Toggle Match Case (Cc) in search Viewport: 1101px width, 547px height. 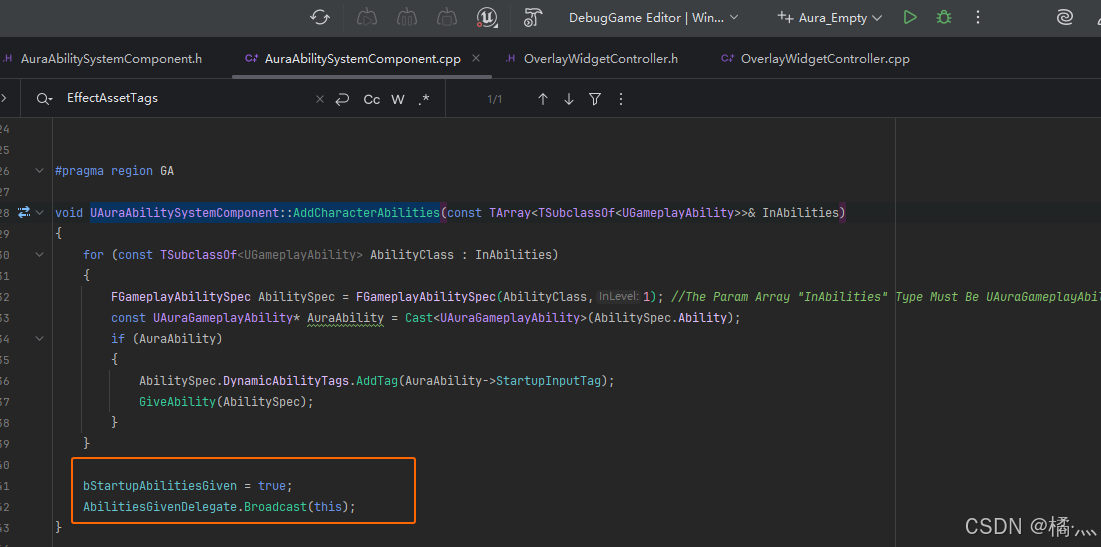pos(371,100)
